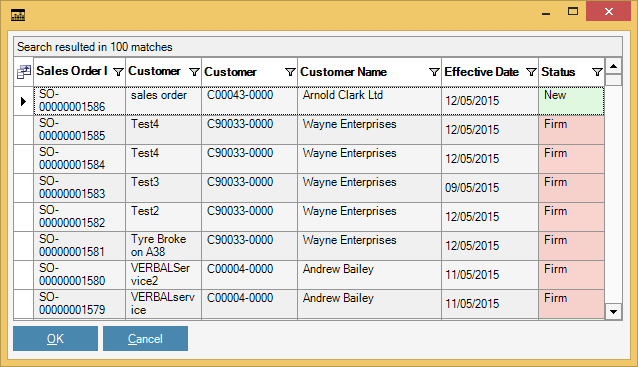Click the vertical scrollbar thumb
Screen dimensions: 638x367
click(x=613, y=80)
